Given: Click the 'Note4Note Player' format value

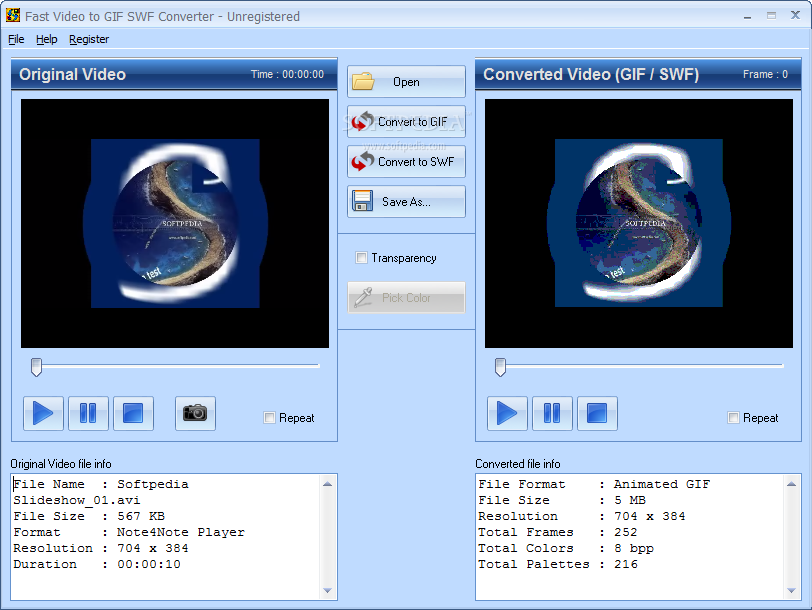Looking at the screenshot, I should click(181, 532).
